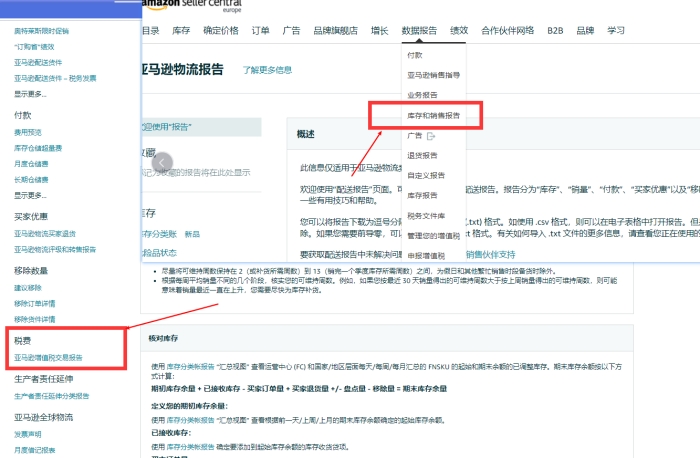
Task: Click 显示更多 under the 付款 section
Action: 30,196
